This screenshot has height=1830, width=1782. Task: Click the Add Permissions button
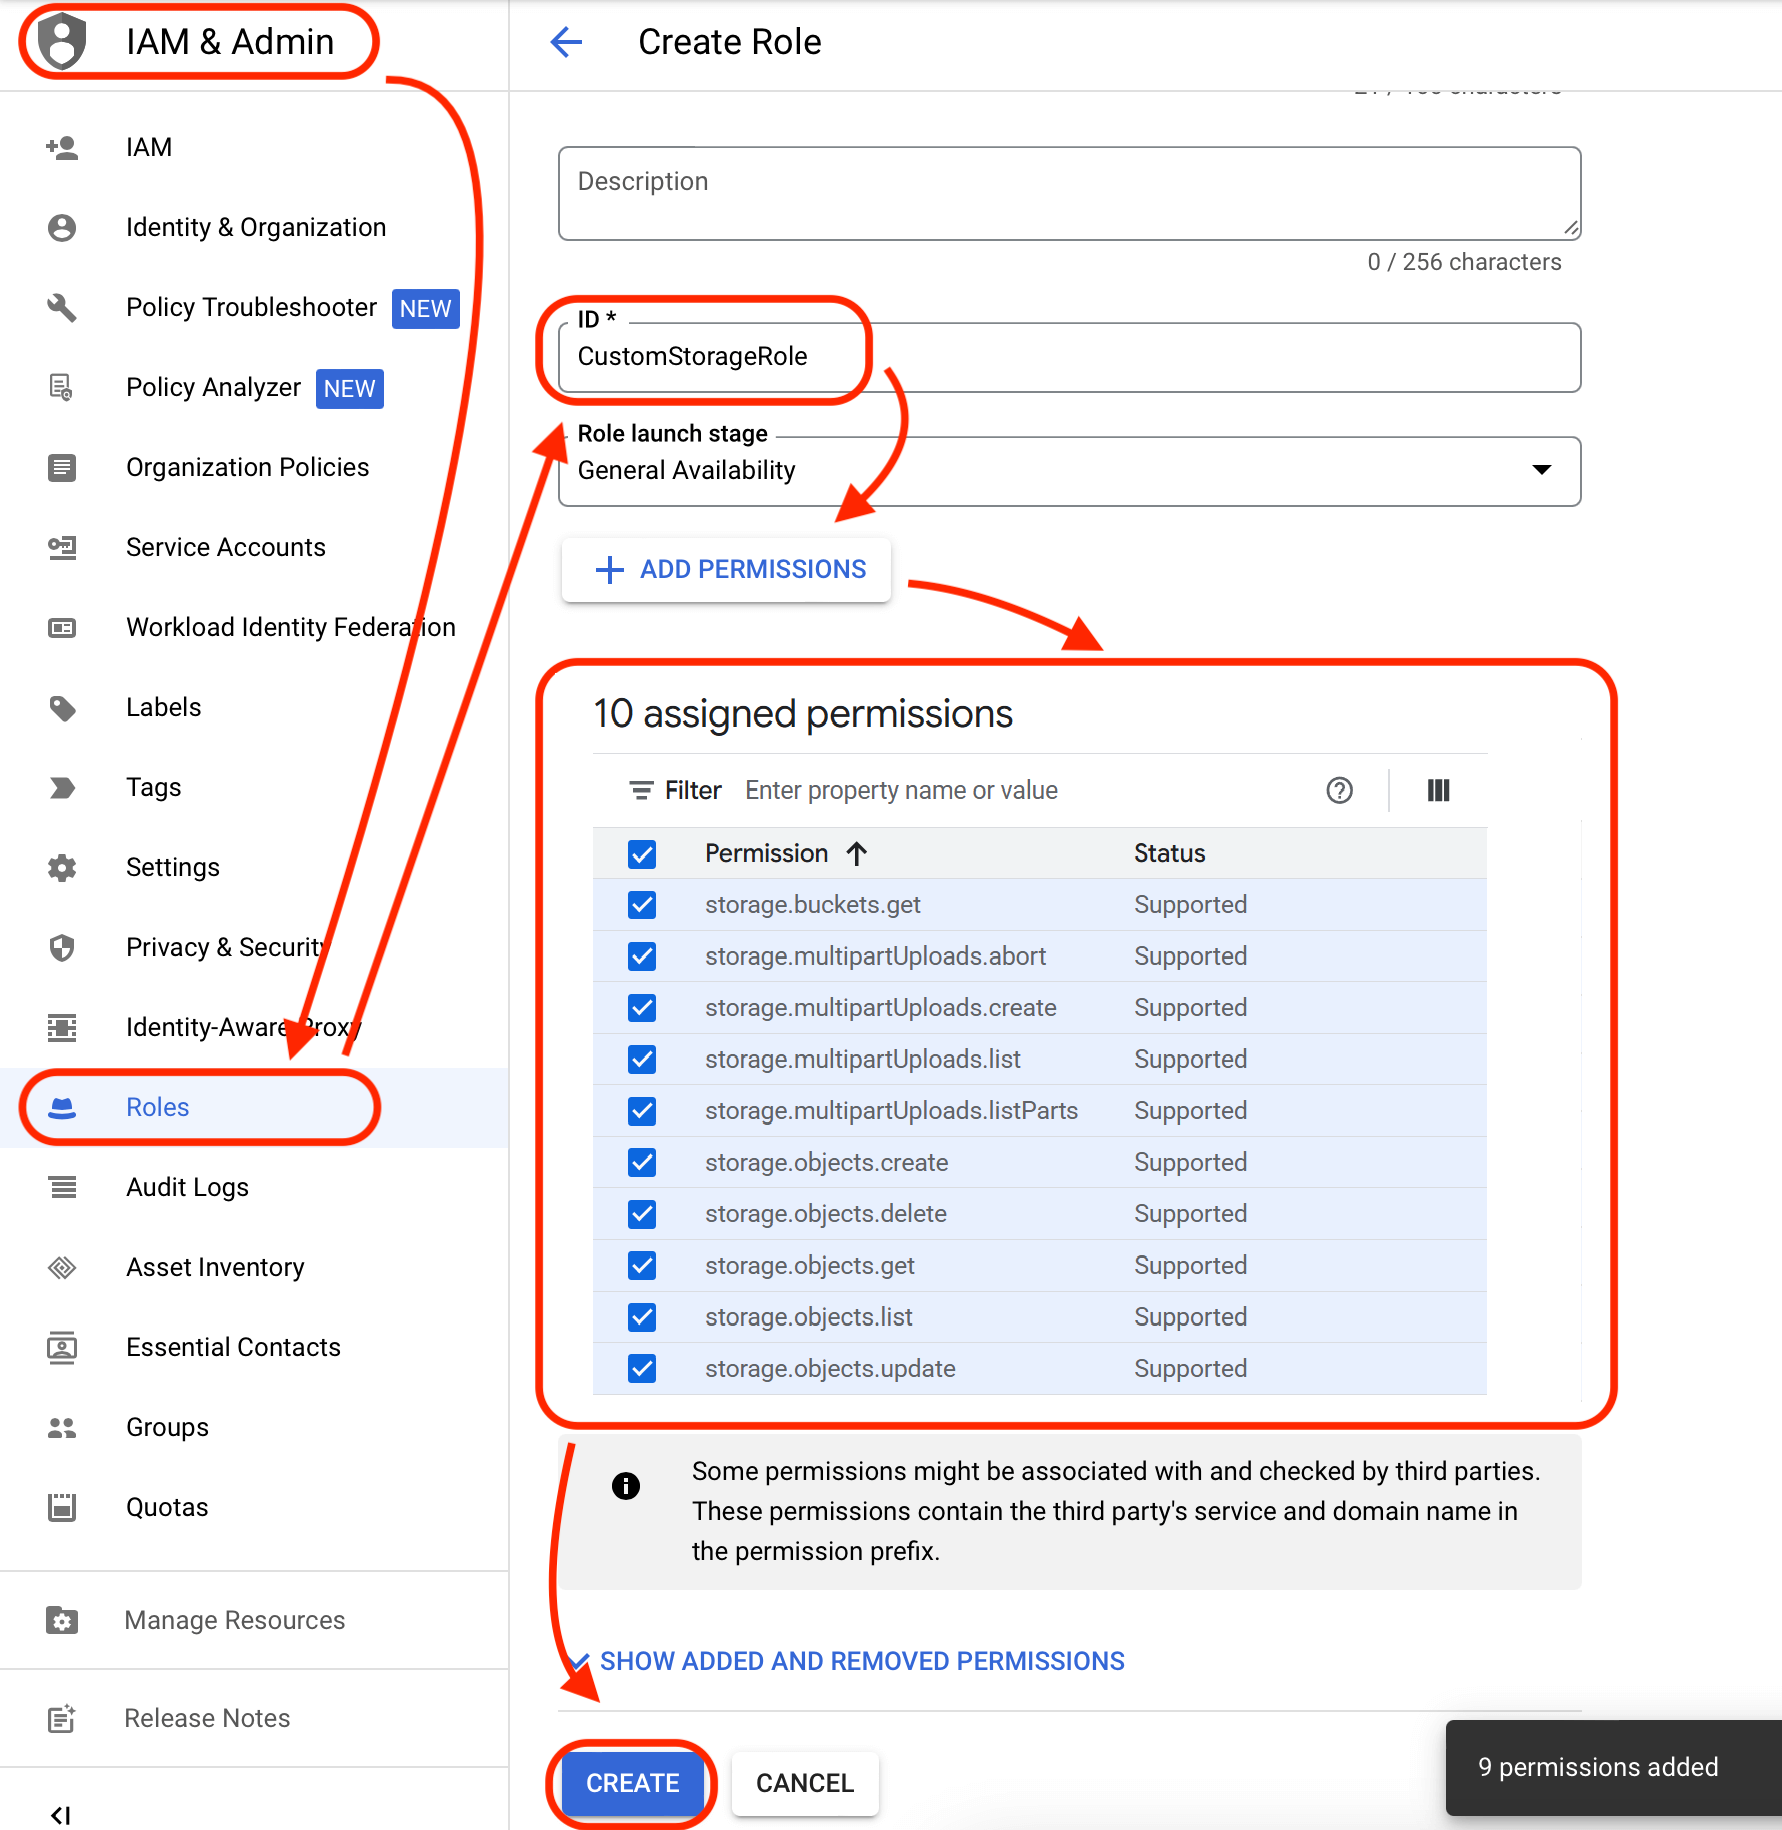click(x=726, y=569)
